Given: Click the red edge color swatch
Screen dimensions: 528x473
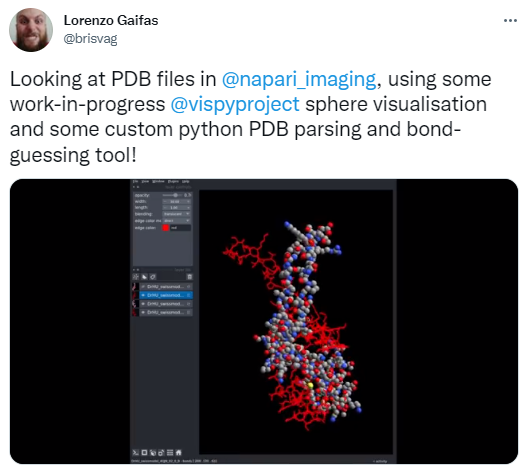Looking at the screenshot, I should (166, 228).
